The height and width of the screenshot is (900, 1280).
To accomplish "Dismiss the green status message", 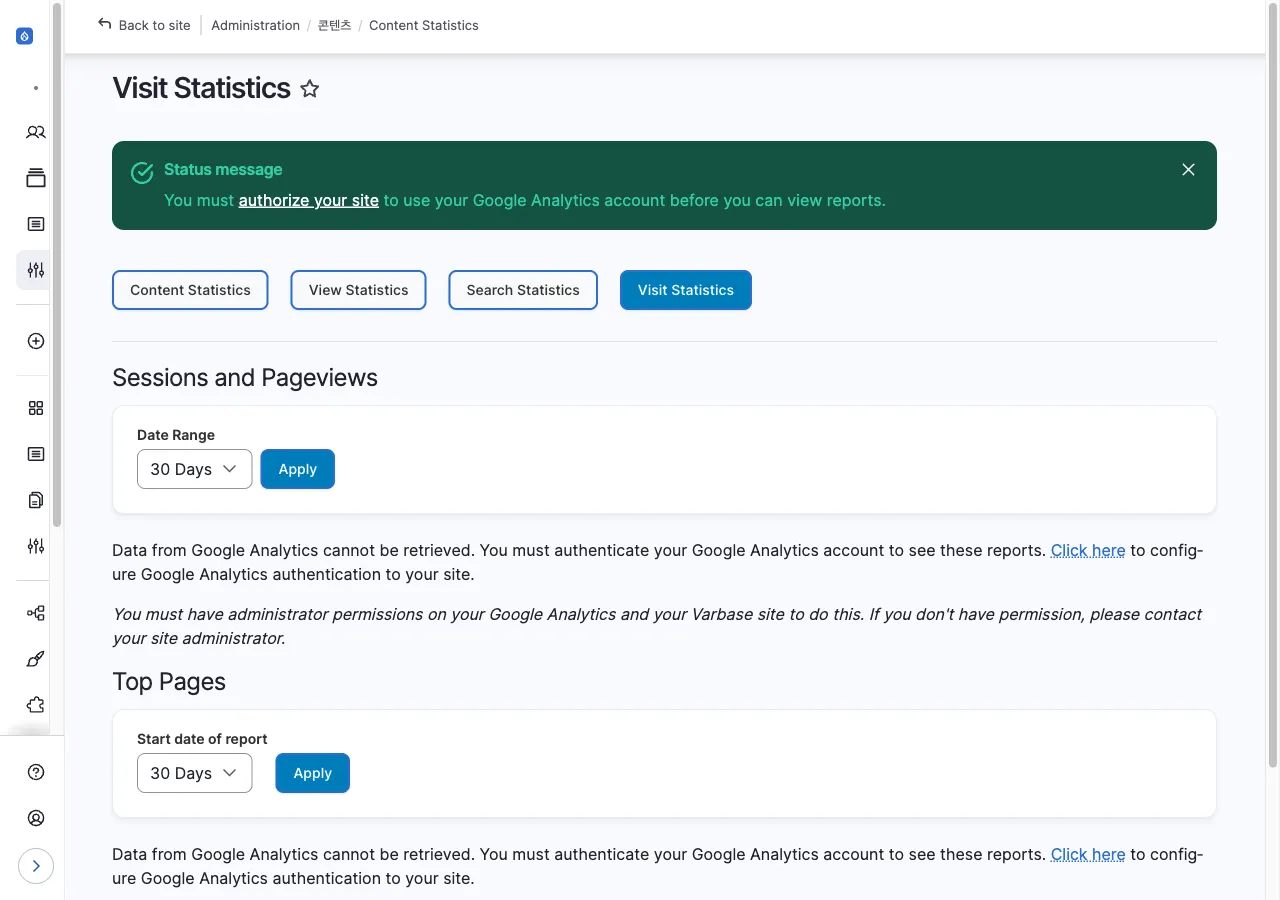I will point(1188,169).
